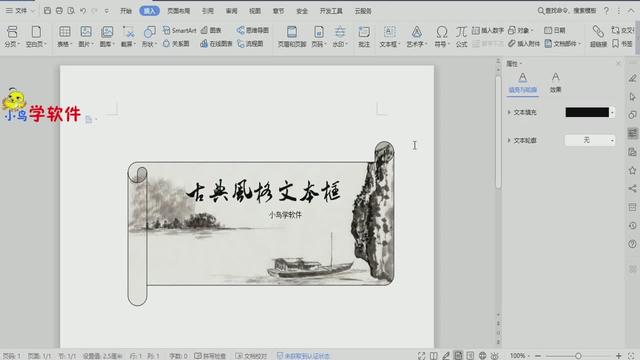The height and width of the screenshot is (360, 640).
Task: Click the 在线图表 online chart button
Action: click(x=216, y=43)
